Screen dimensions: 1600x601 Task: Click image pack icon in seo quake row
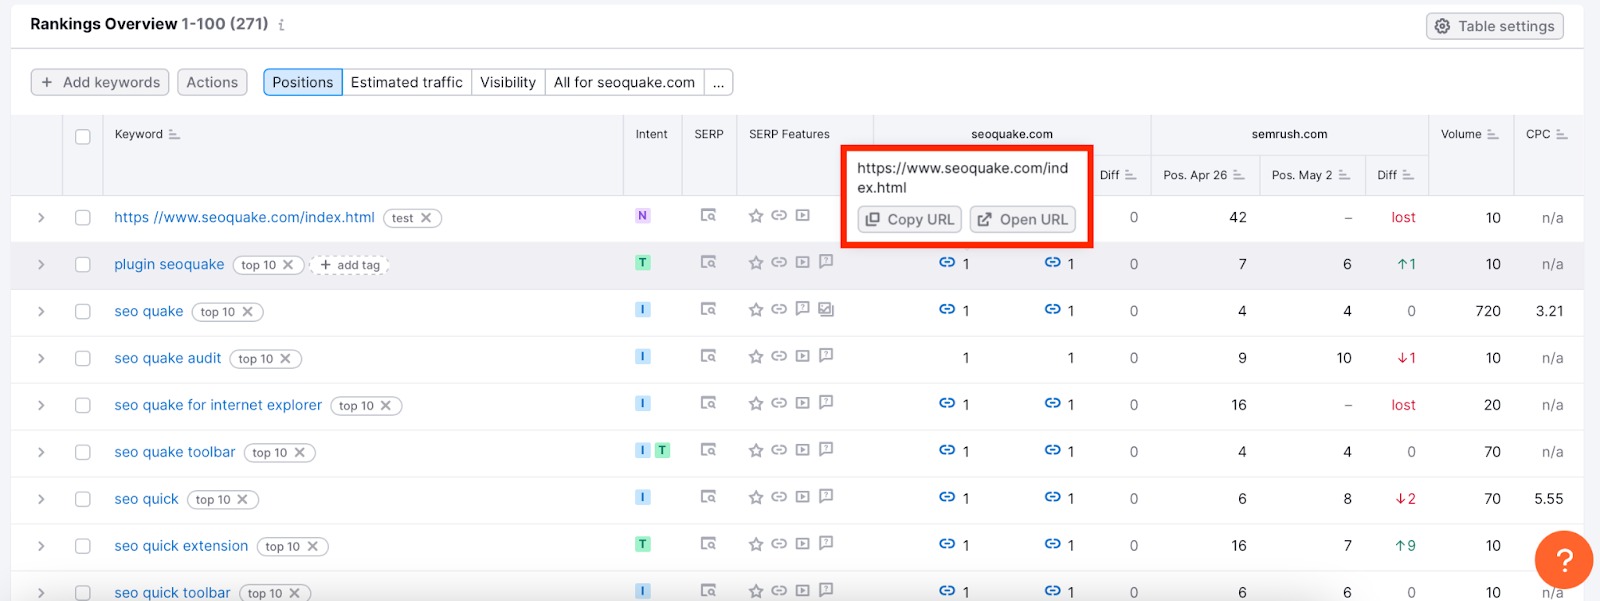(826, 310)
